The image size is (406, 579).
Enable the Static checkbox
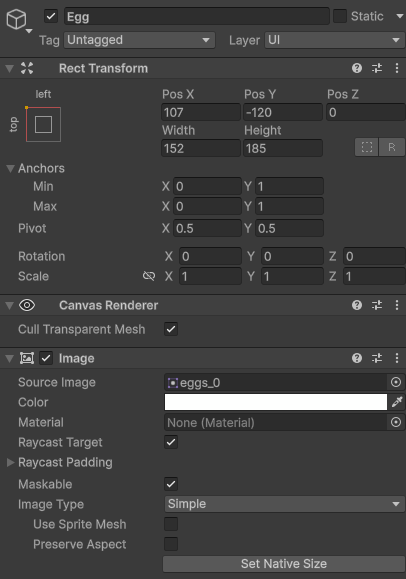(340, 16)
